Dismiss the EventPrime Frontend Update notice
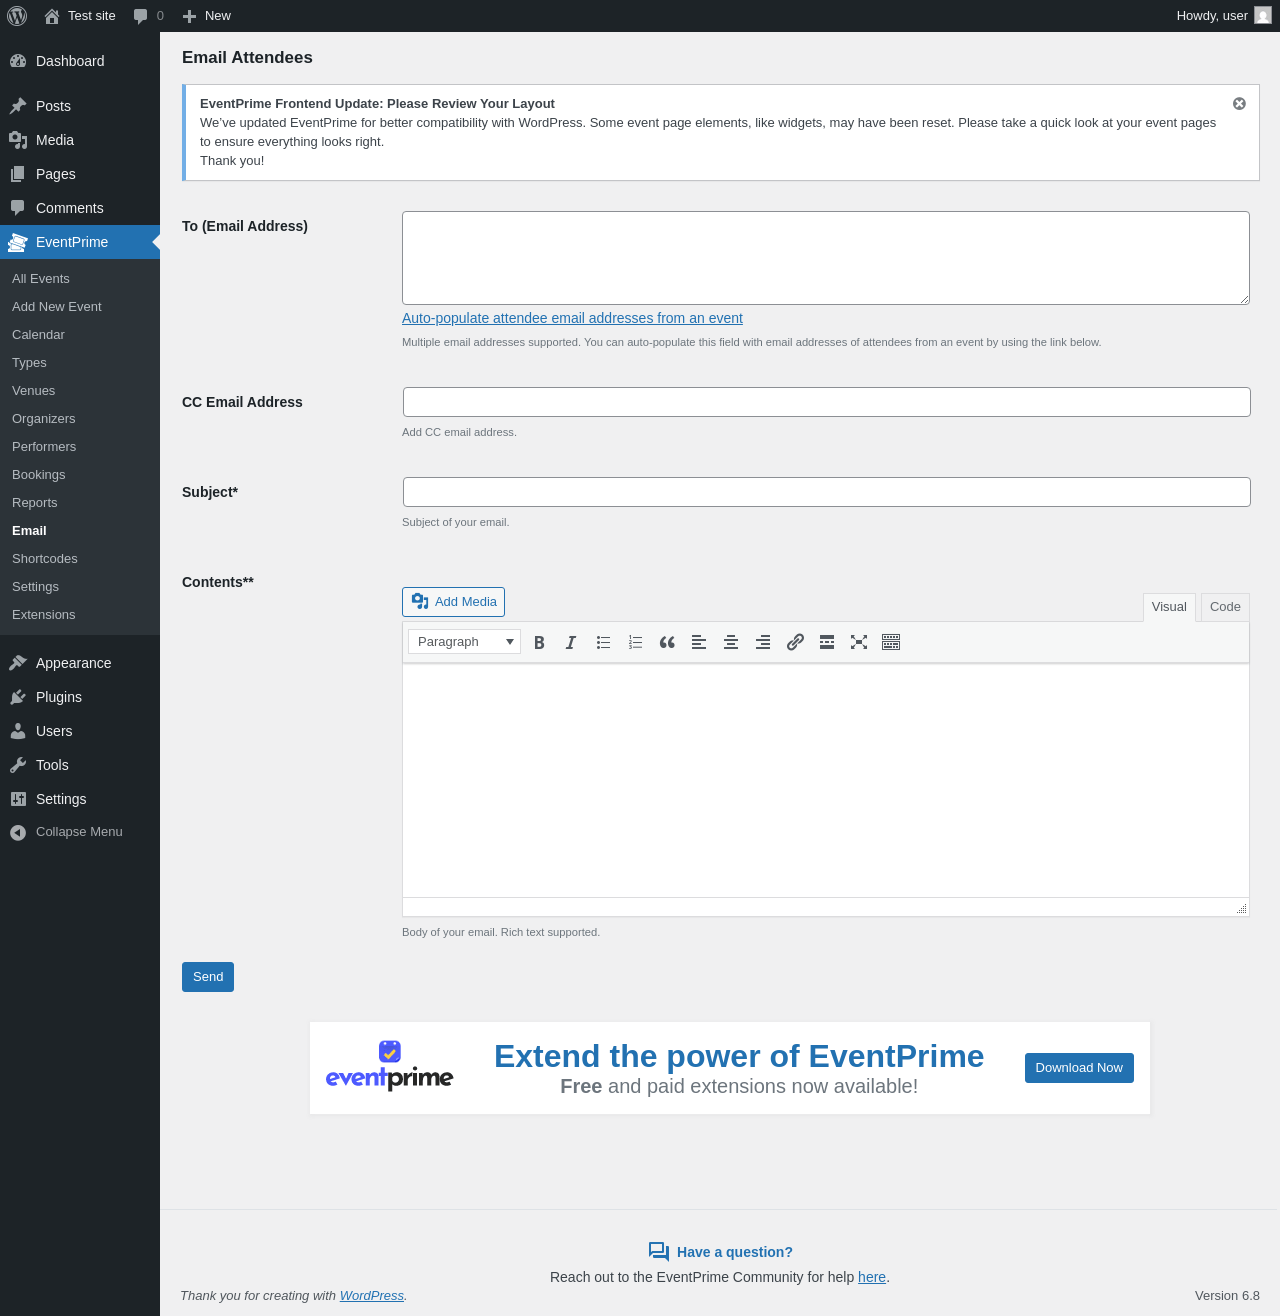This screenshot has height=1316, width=1280. point(1239,104)
